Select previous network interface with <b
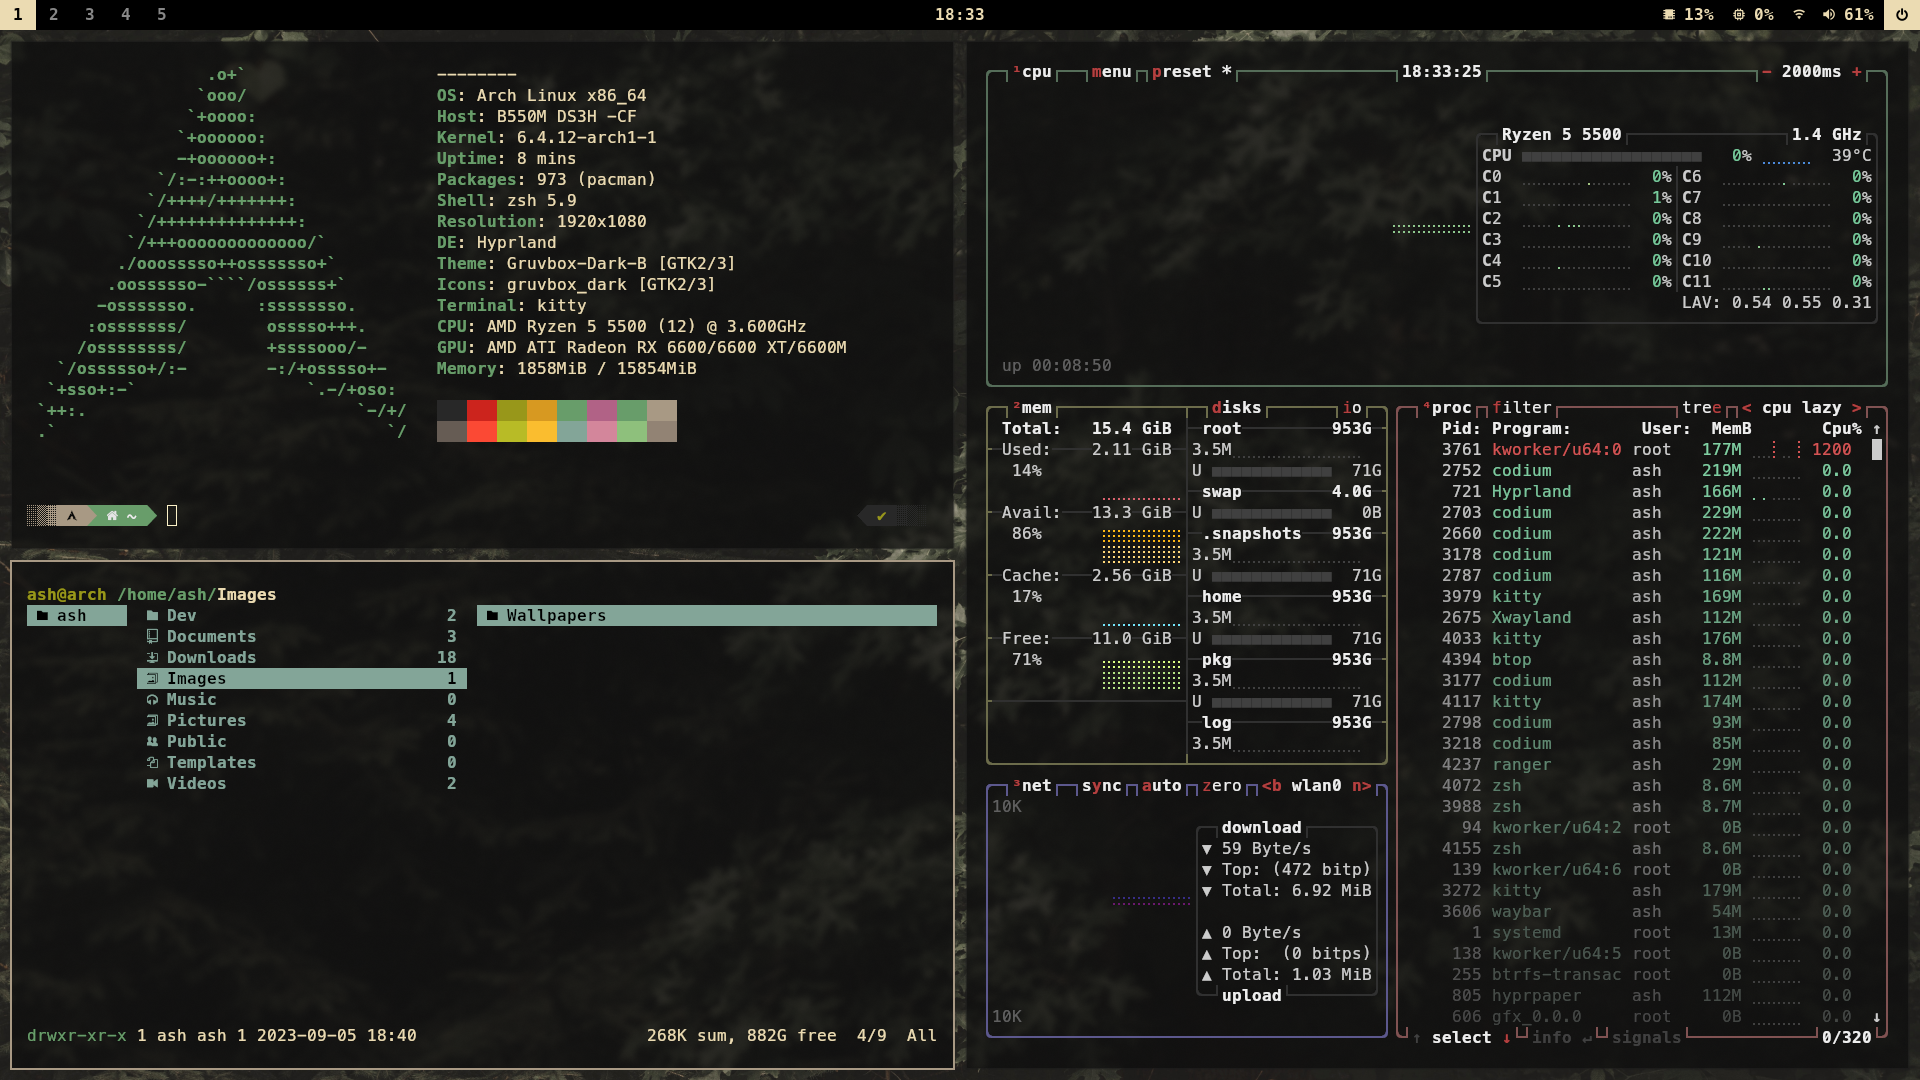This screenshot has width=1920, height=1080. (x=1271, y=786)
